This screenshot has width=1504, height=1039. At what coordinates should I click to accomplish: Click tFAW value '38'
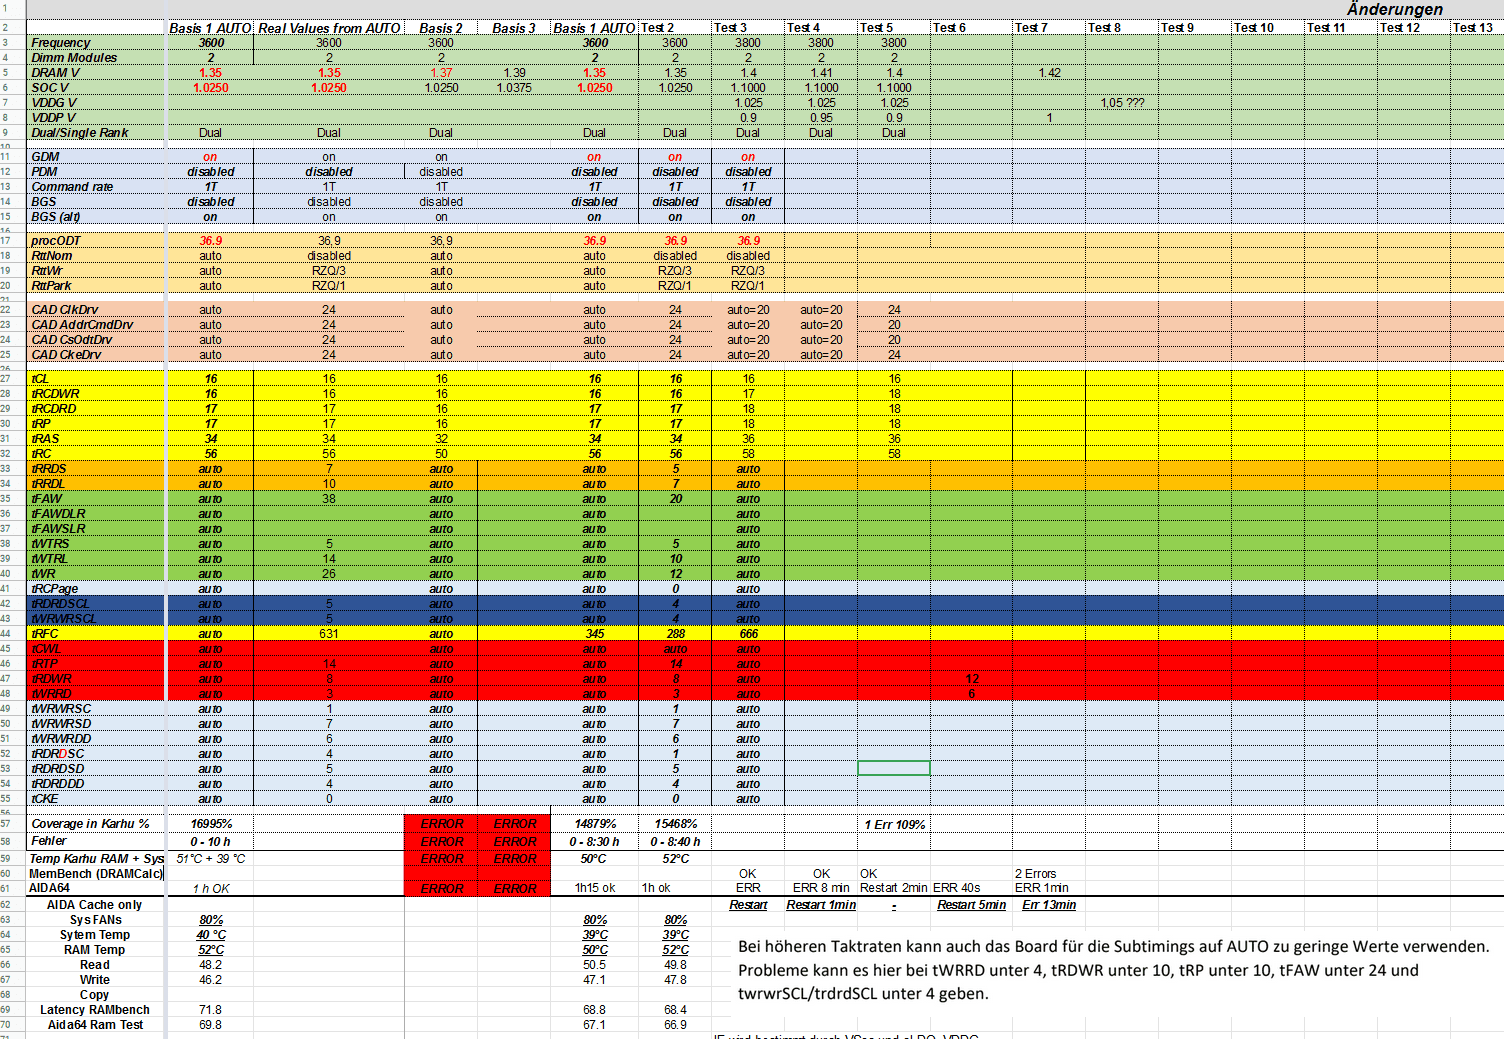click(329, 499)
